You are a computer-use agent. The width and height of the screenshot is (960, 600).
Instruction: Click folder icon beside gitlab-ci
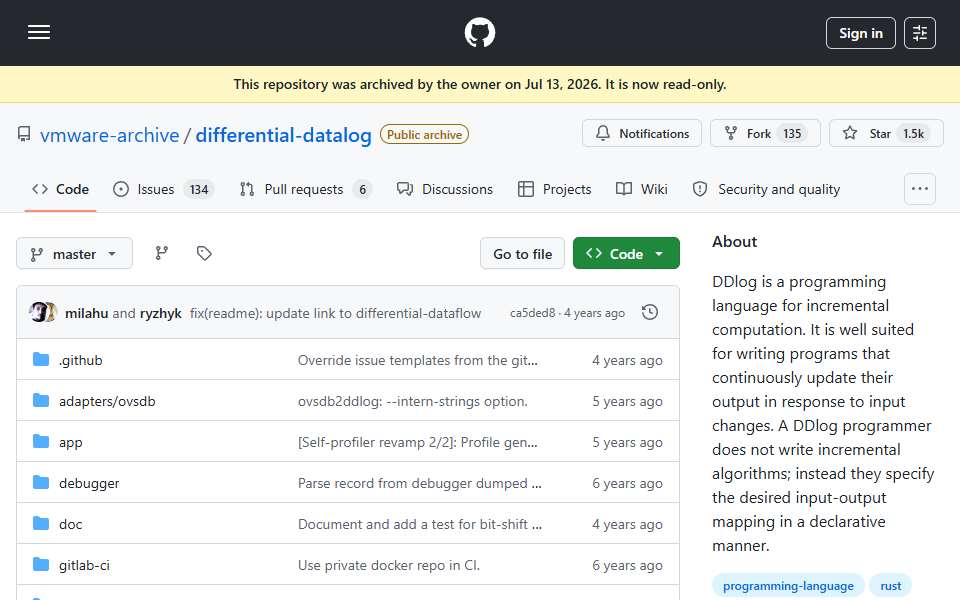41,564
